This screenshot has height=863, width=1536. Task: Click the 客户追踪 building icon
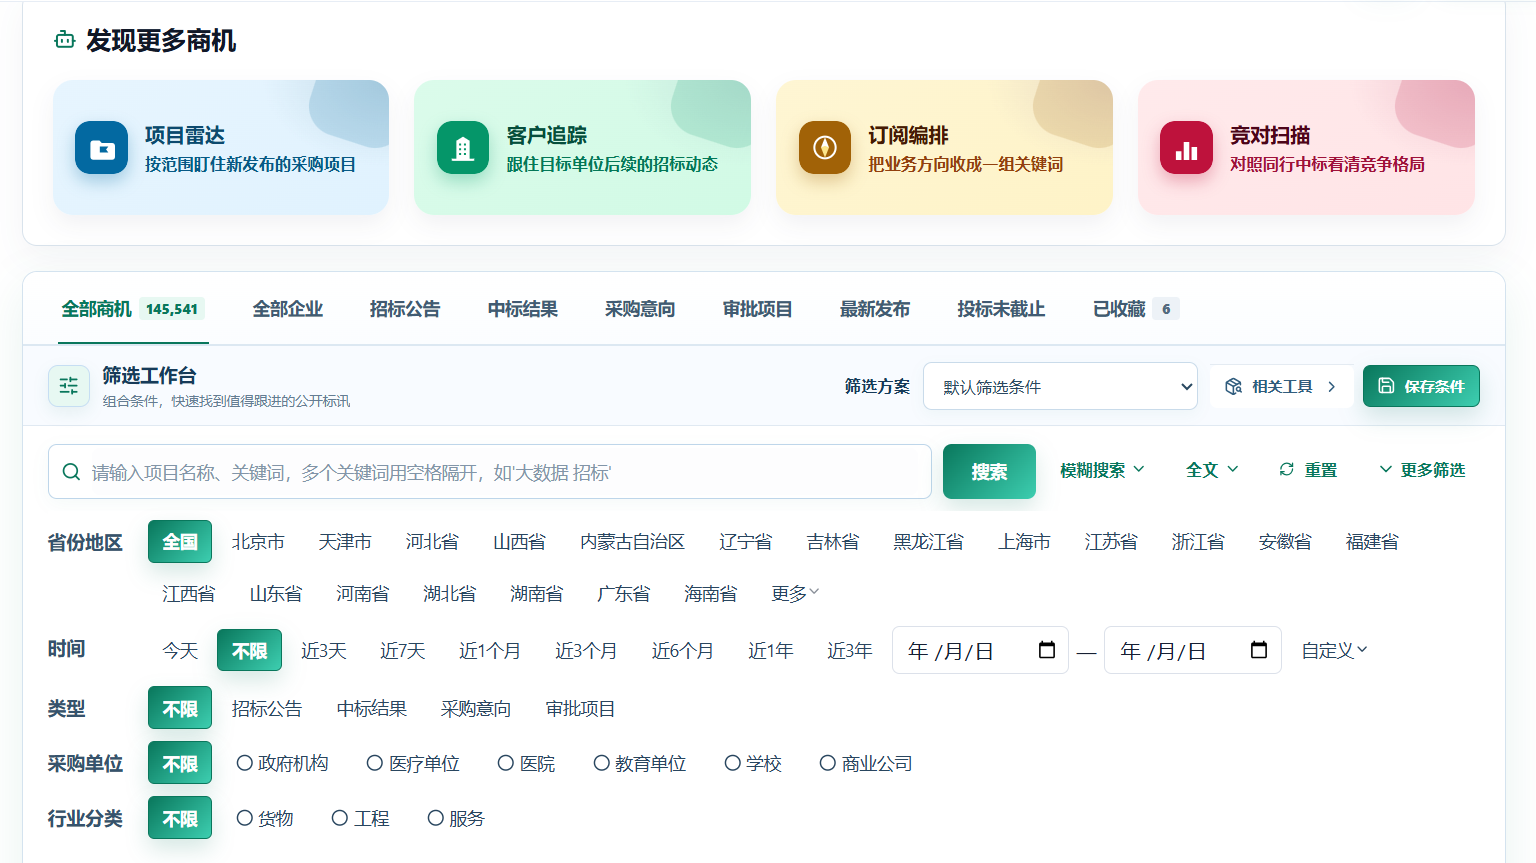tap(463, 148)
